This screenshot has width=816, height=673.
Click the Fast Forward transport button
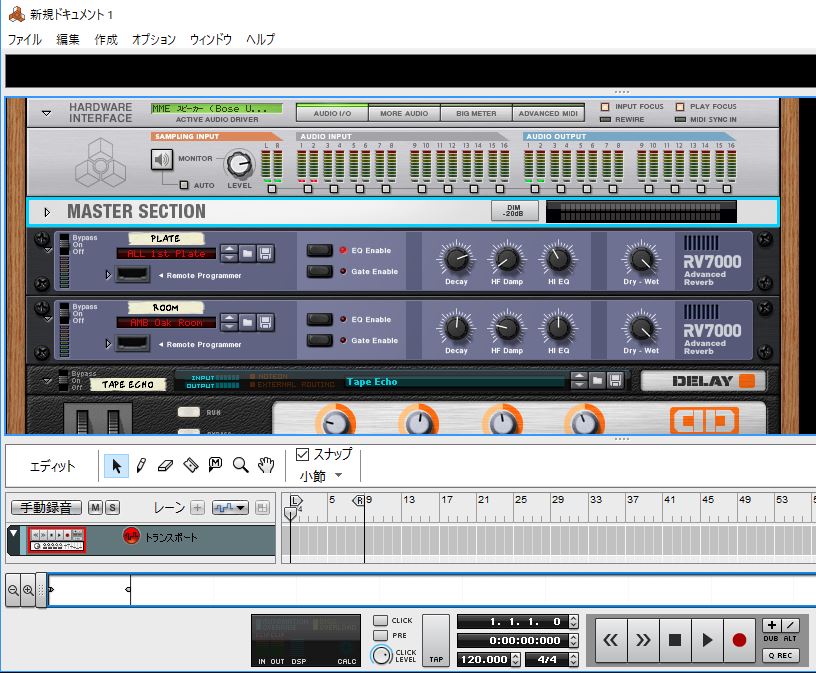[643, 640]
